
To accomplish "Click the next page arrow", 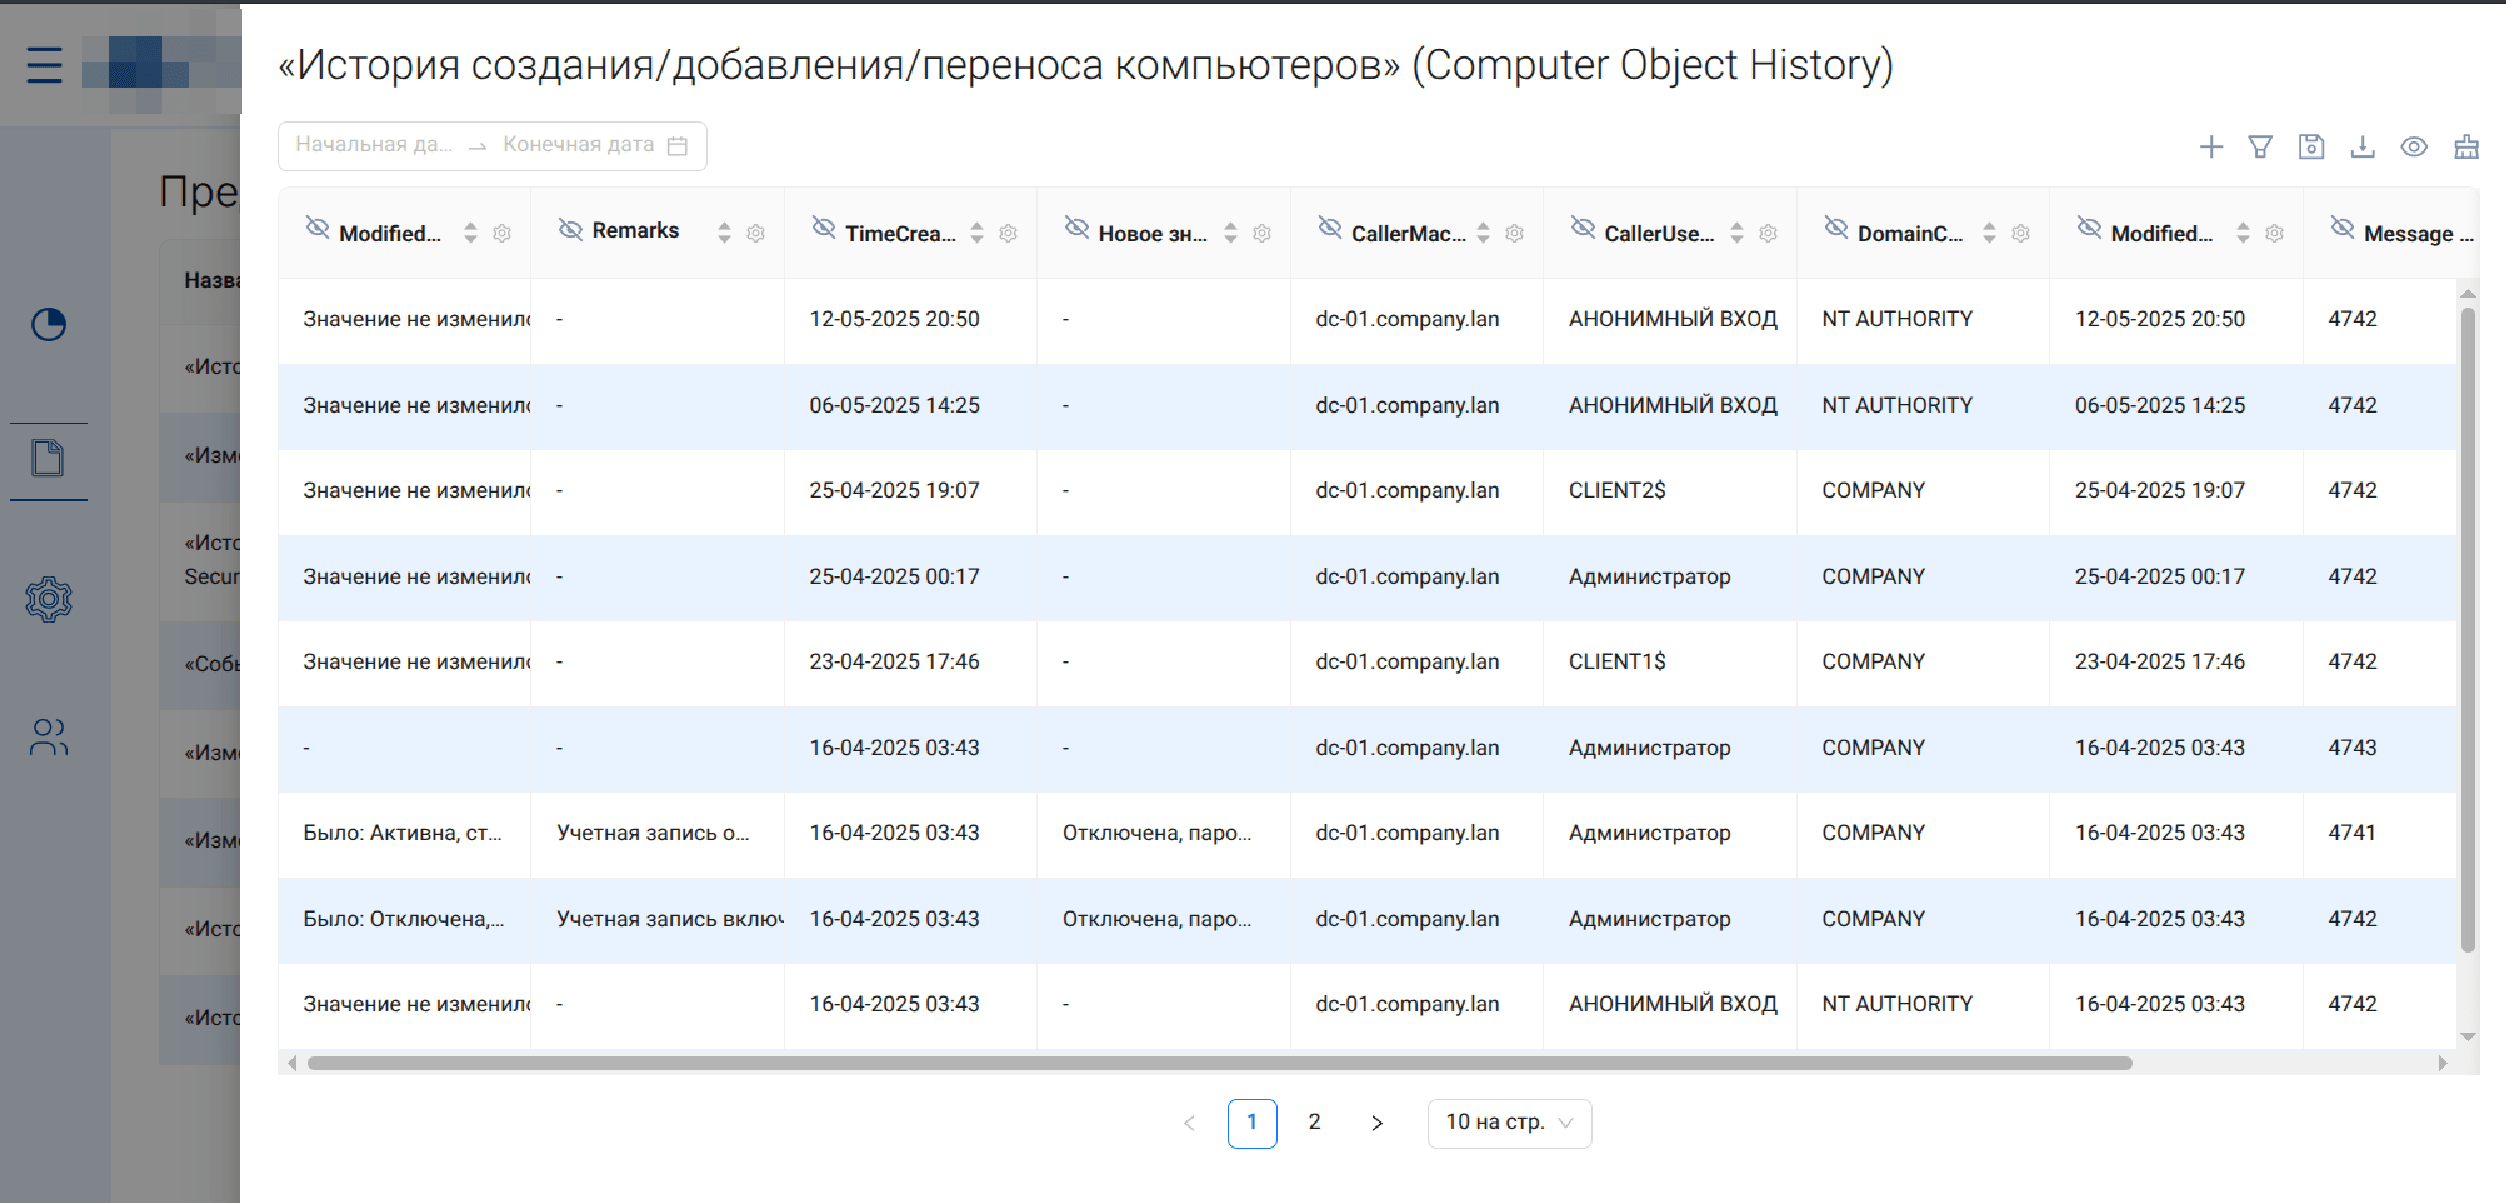I will tap(1377, 1122).
